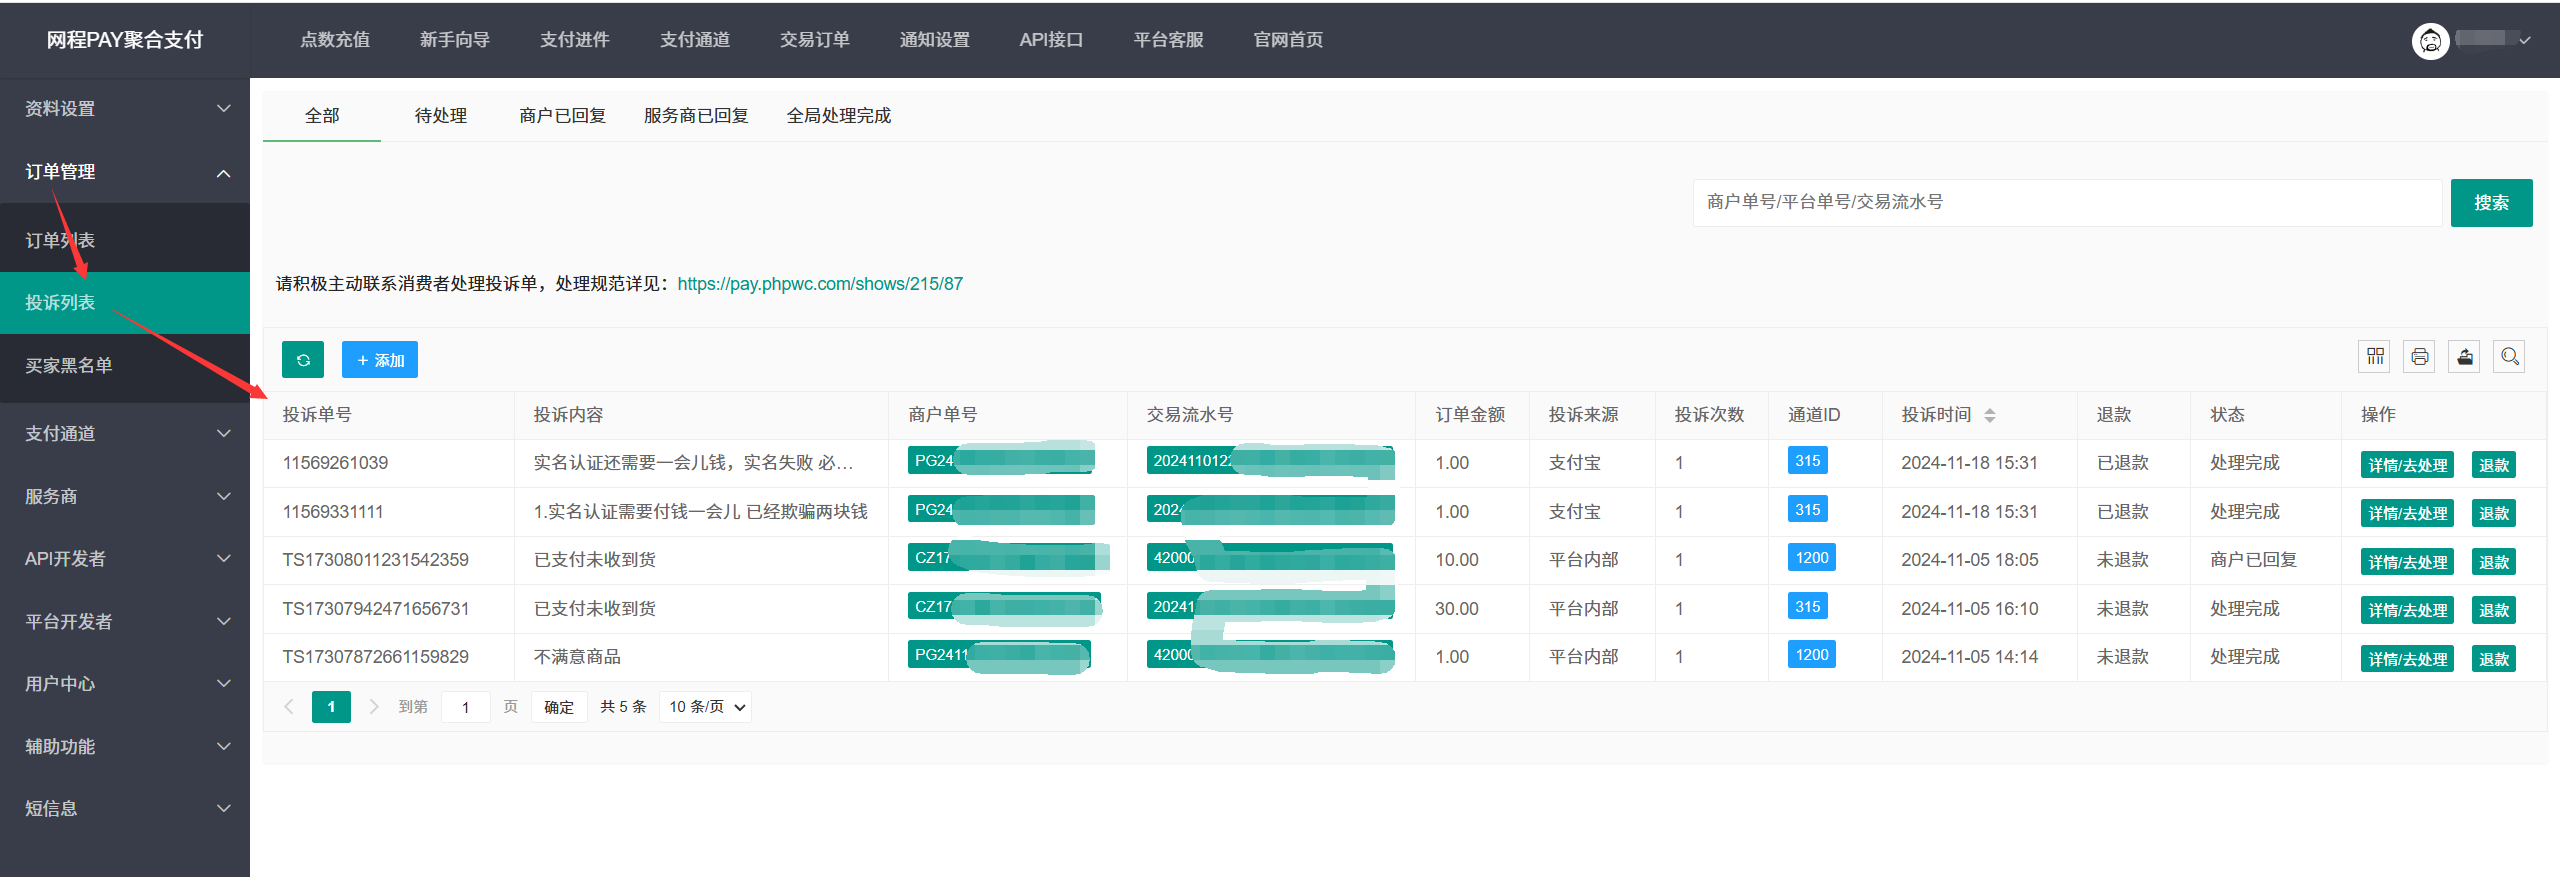Open 买家黑名单 in sidebar
The image size is (2560, 877).
(125, 366)
